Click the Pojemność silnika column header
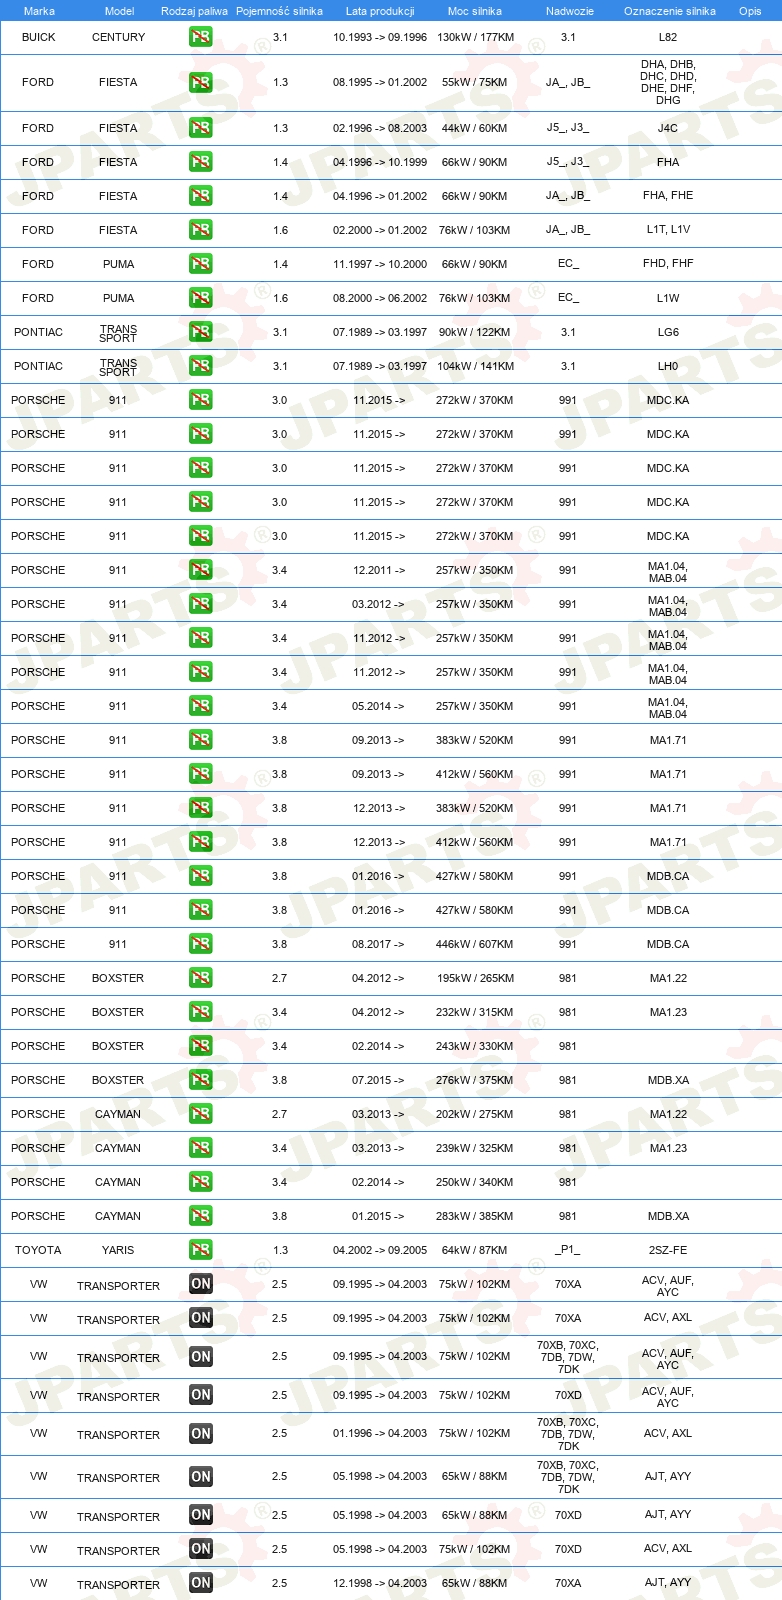Image resolution: width=782 pixels, height=1600 pixels. (x=279, y=11)
